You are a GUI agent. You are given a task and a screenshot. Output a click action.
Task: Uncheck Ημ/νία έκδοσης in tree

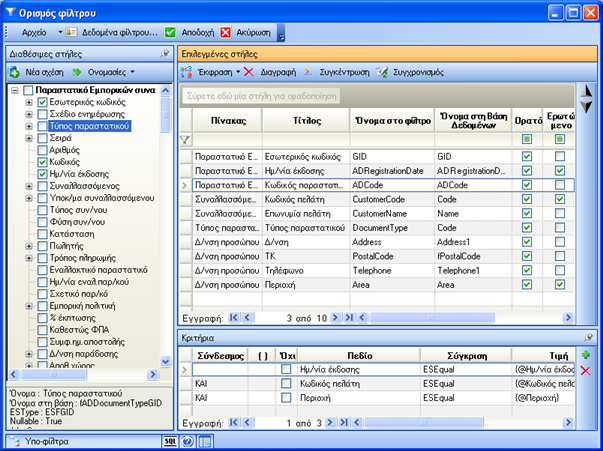[42, 174]
